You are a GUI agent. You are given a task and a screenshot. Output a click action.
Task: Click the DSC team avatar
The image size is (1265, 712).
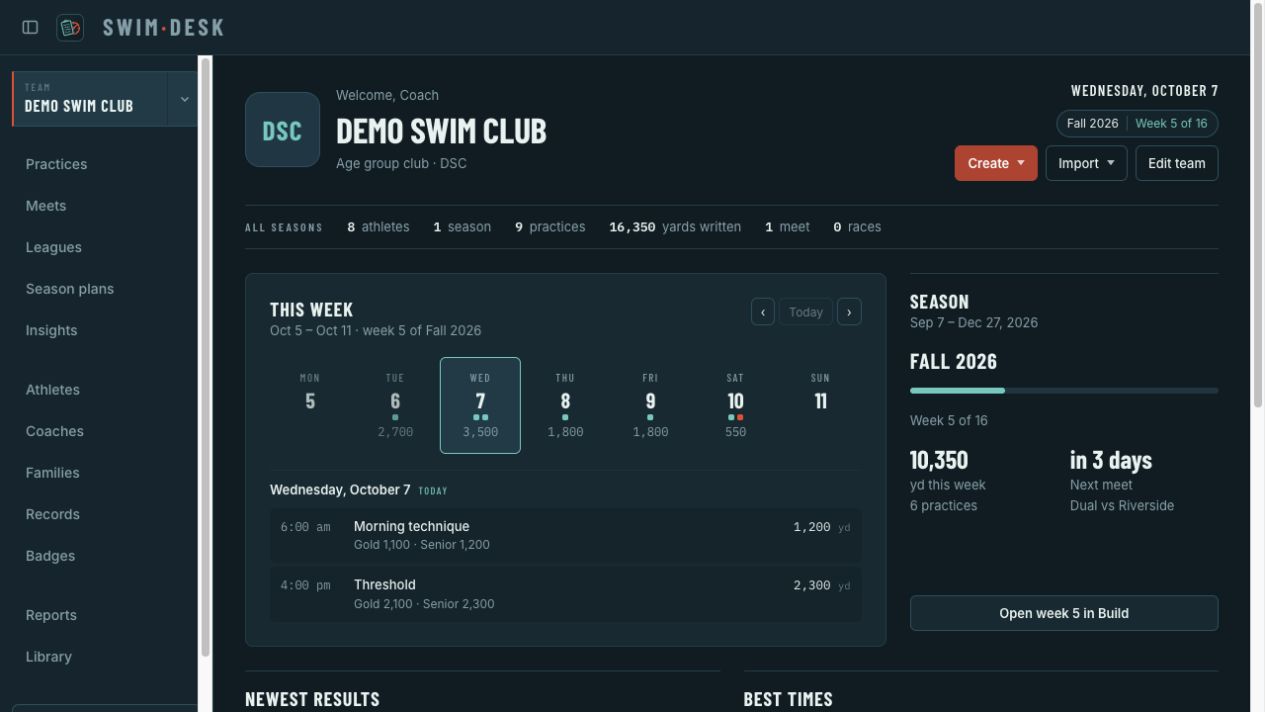(282, 130)
